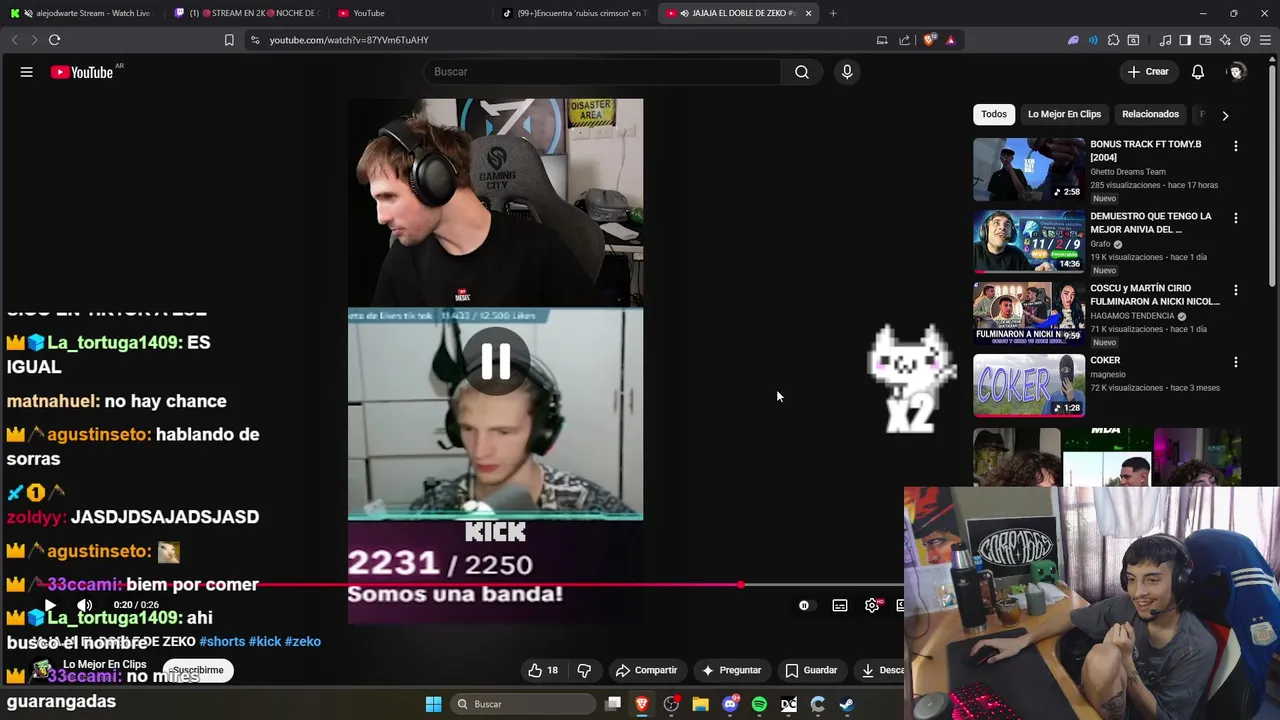Open the Brave VPN shield icon

(x=1245, y=40)
